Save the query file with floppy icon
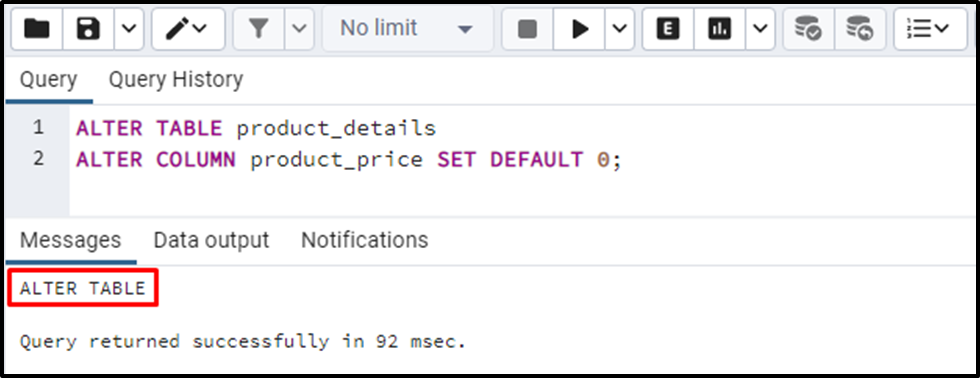Screen dimensions: 980x378 point(88,29)
